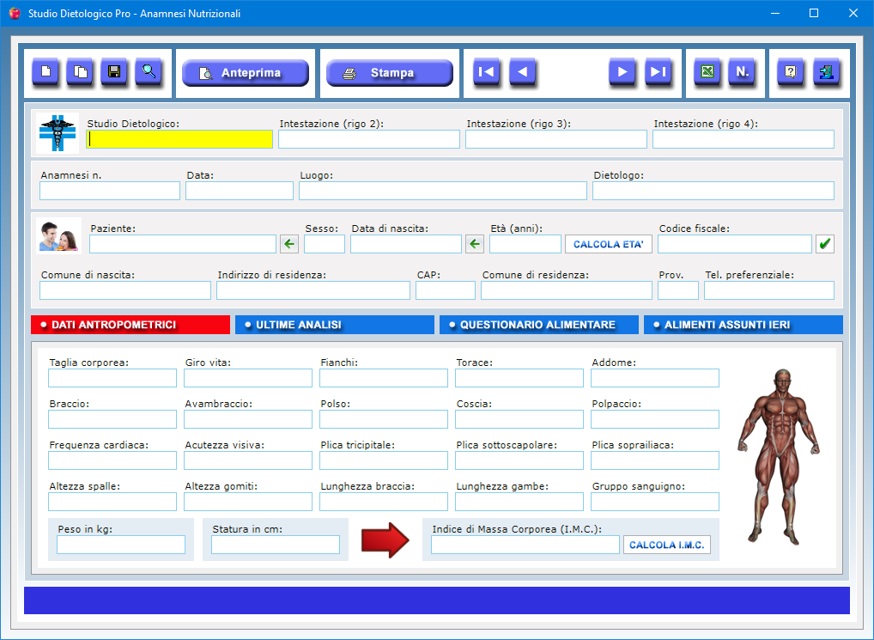Open the QUESTIONARIO ALIMENTARE tab

click(539, 325)
